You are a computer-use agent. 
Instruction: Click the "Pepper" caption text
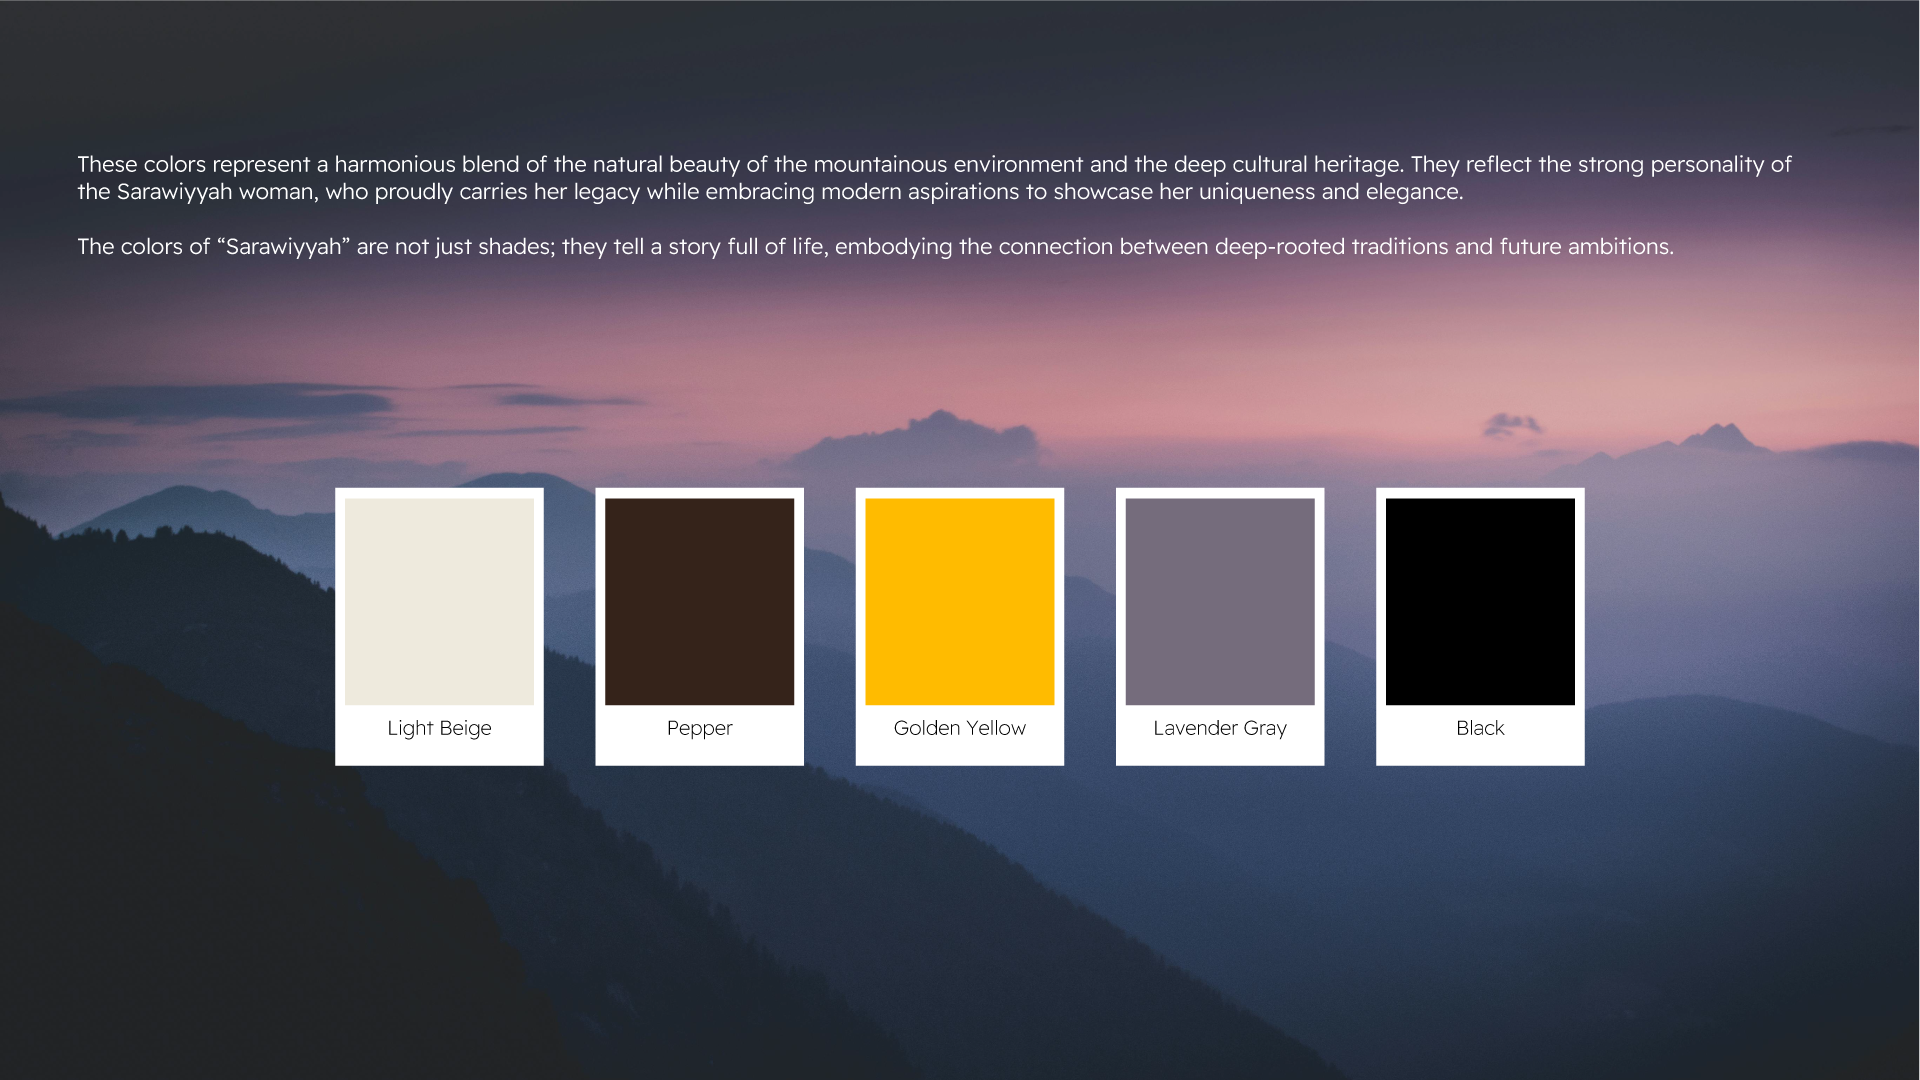click(x=699, y=728)
